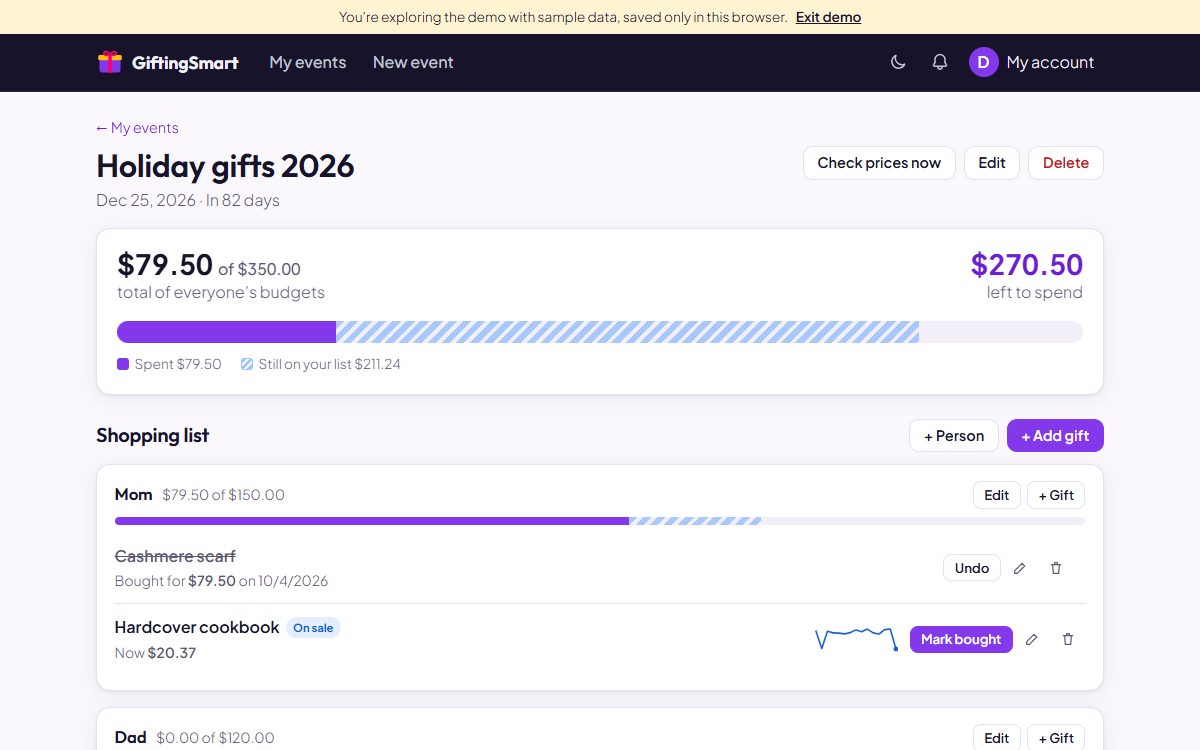
Task: Edit Dad's budget section
Action: coord(997,738)
